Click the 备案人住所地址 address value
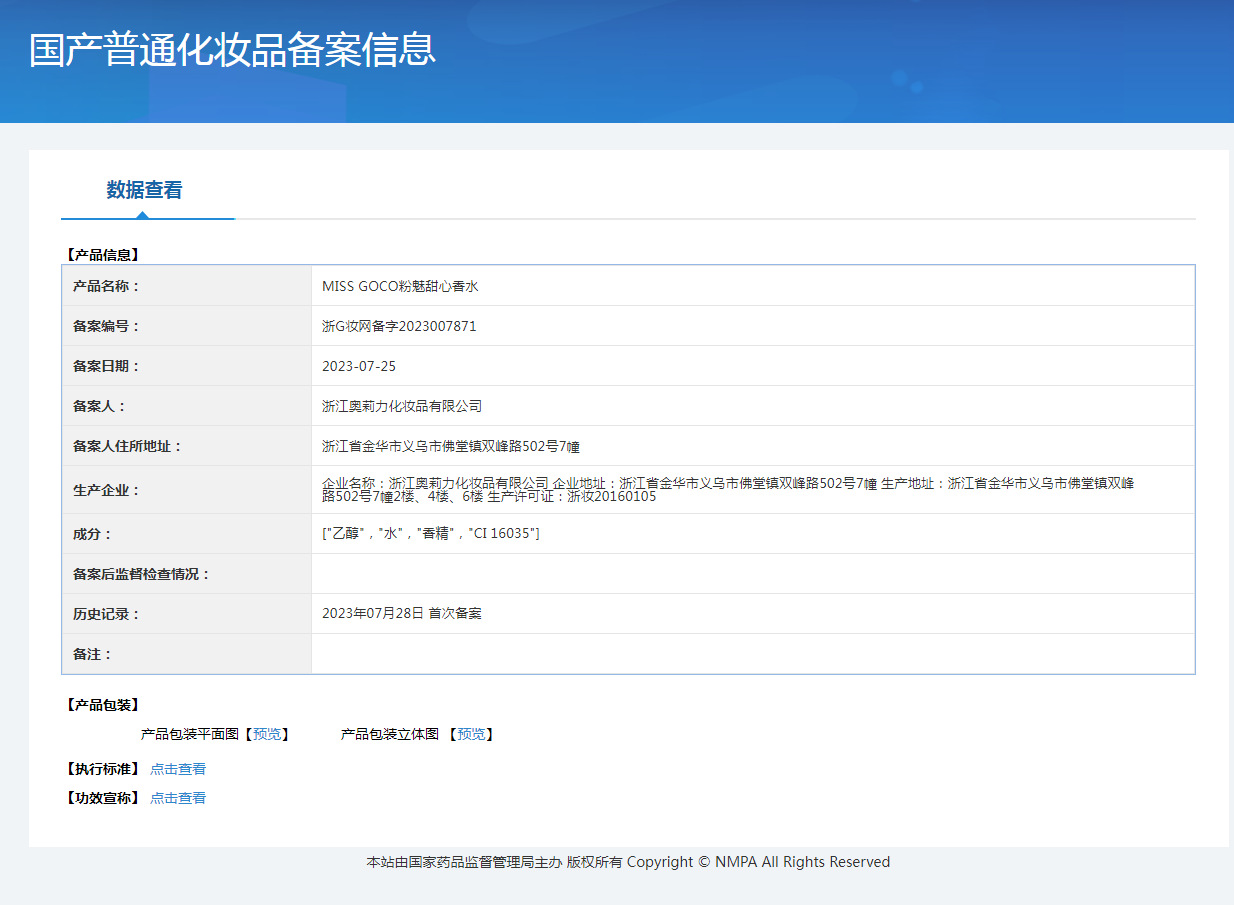 (451, 446)
